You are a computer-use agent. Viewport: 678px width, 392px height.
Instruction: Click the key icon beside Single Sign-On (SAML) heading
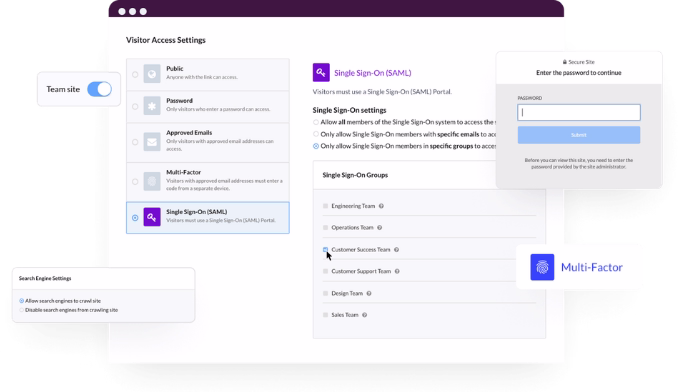(x=321, y=73)
